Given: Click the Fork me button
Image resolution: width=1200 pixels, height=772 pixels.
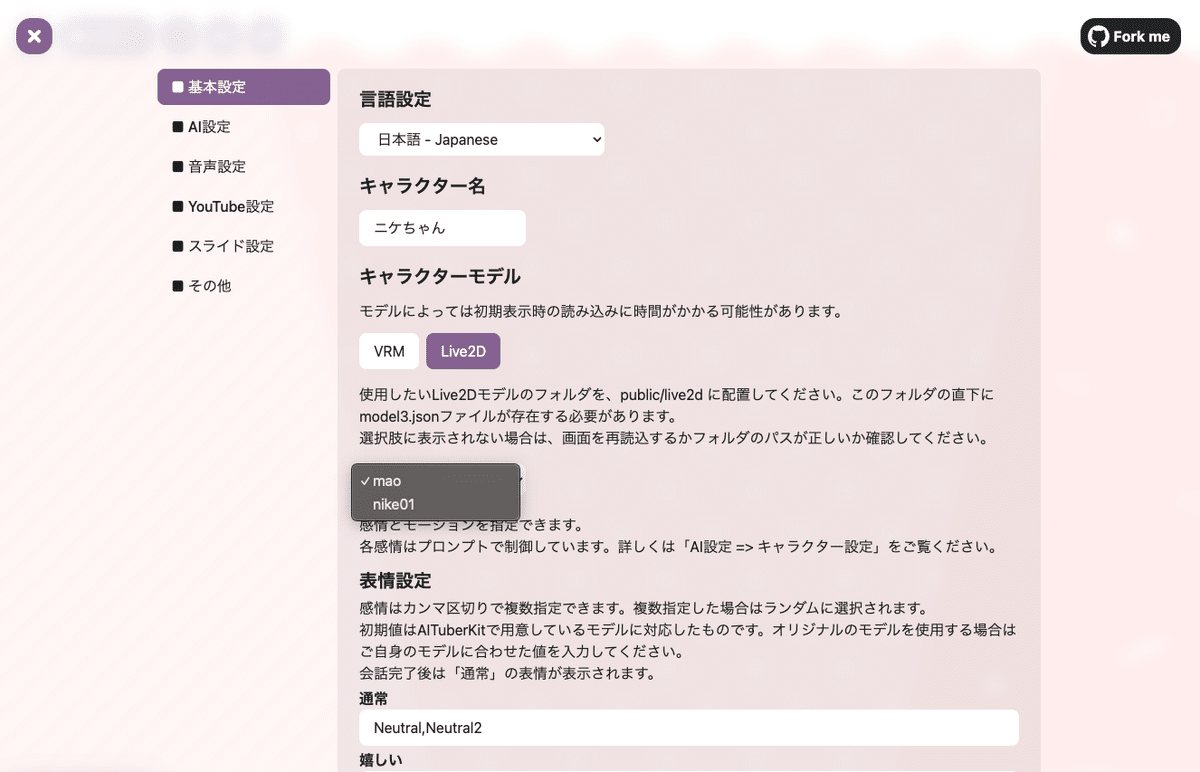Looking at the screenshot, I should click(1130, 36).
